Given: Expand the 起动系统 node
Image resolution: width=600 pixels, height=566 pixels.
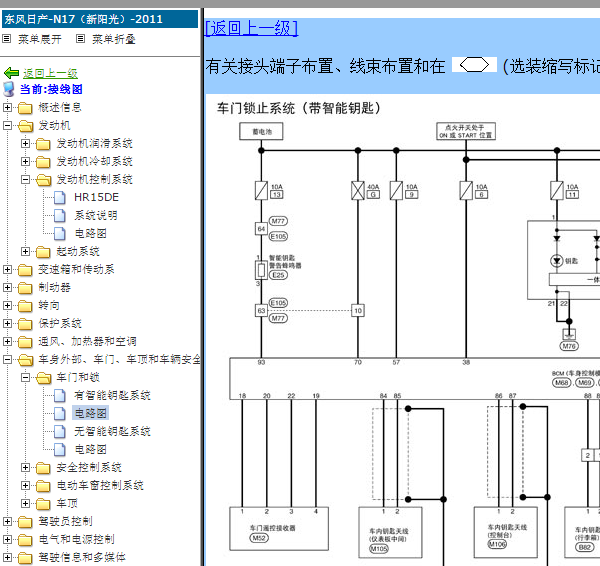Looking at the screenshot, I should click(x=25, y=251).
